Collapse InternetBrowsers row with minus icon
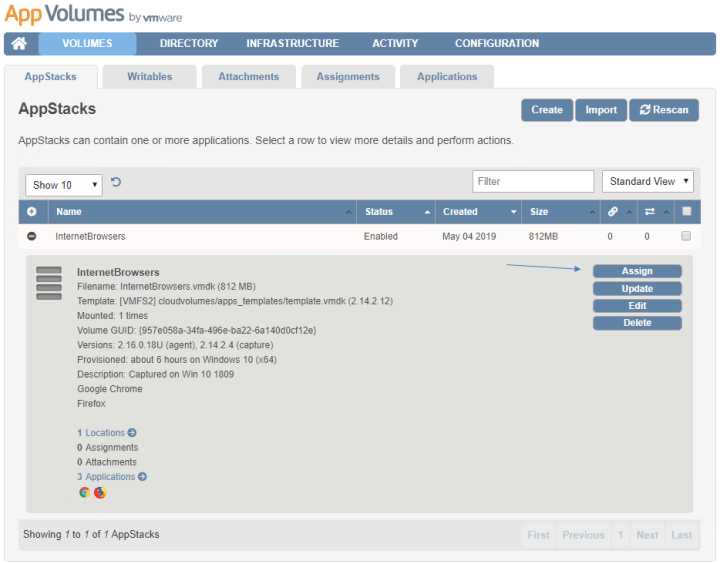Viewport: 720px width, 564px height. pos(32,236)
